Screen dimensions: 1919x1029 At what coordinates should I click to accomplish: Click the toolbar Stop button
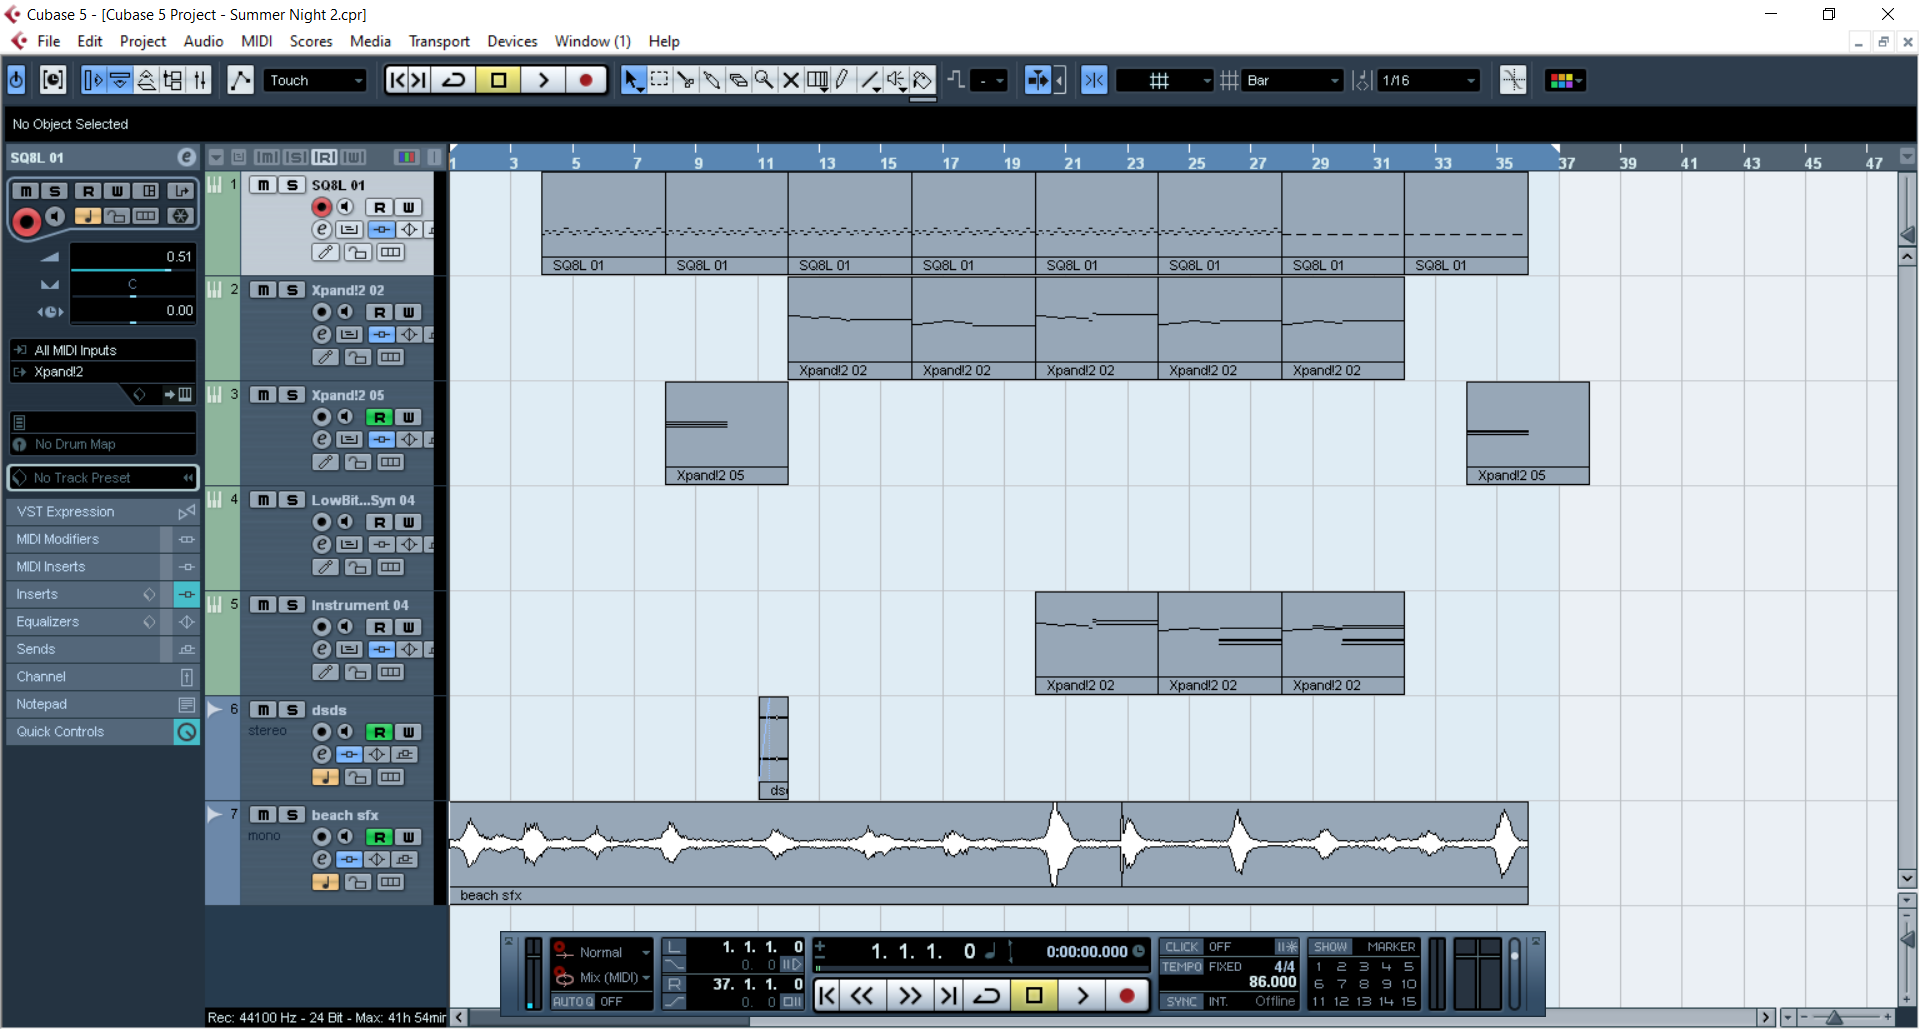[x=498, y=80]
